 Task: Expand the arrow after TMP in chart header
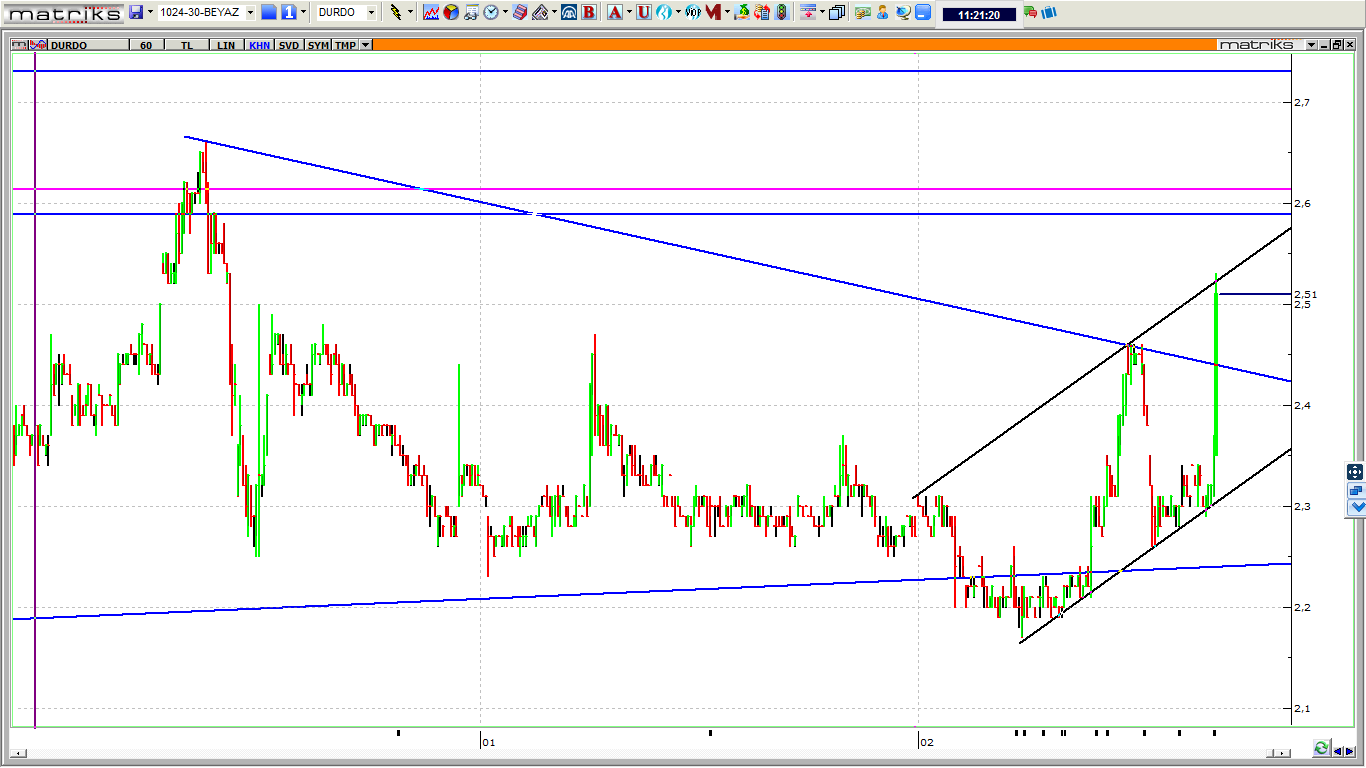tap(366, 45)
